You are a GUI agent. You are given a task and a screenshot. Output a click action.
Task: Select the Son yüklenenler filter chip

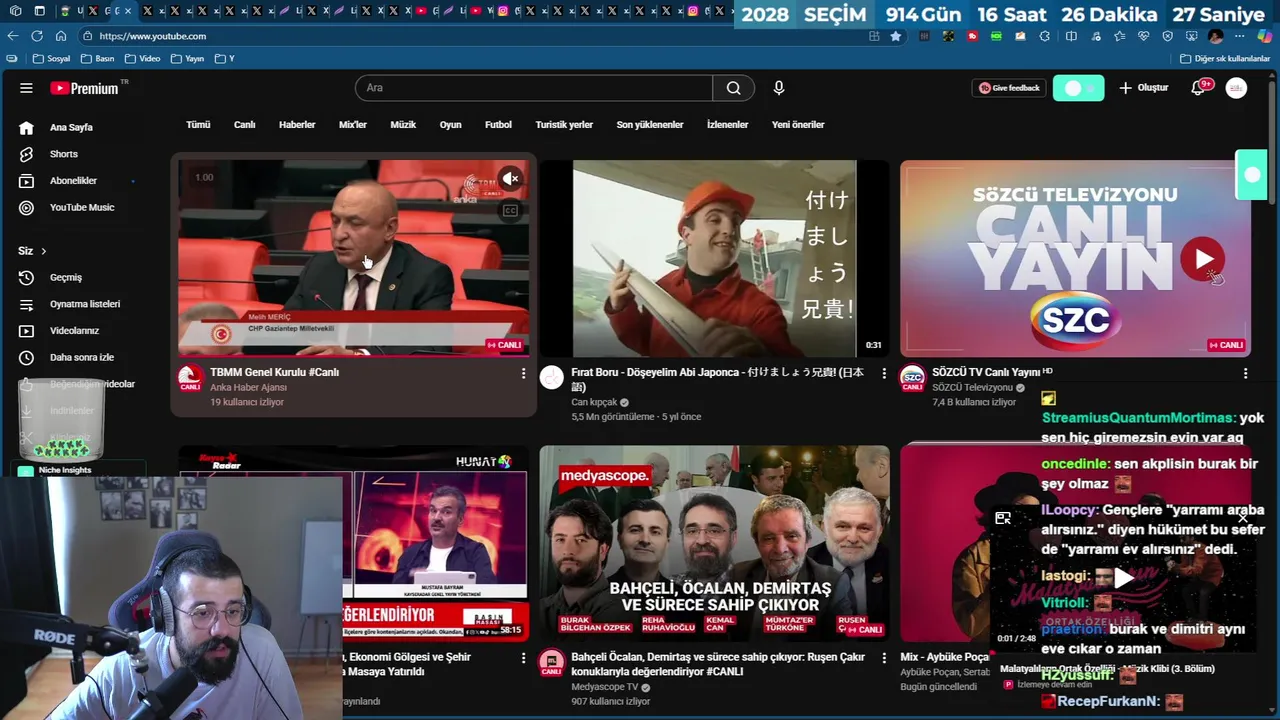pyautogui.click(x=650, y=125)
